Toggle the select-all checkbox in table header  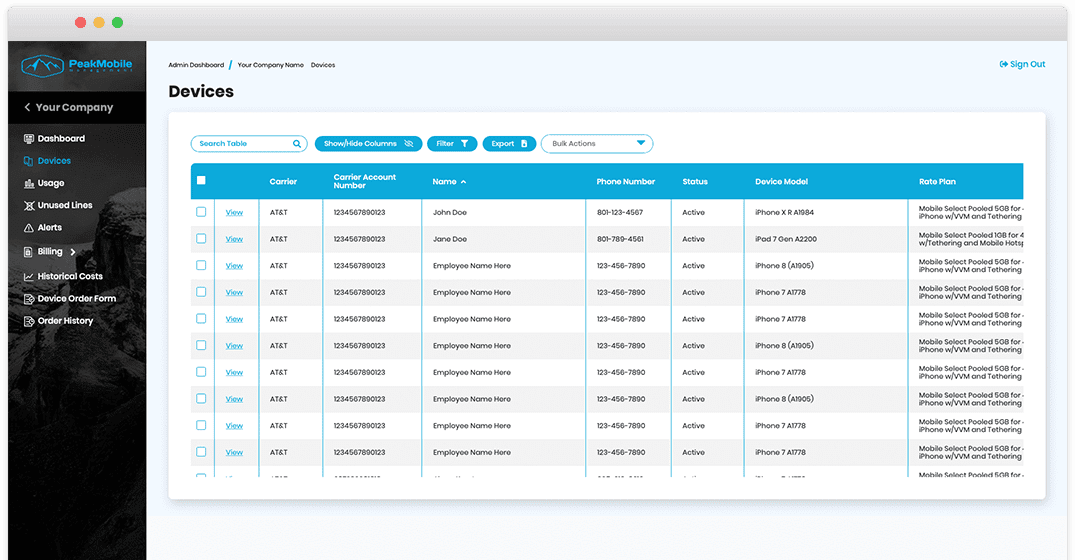pos(201,180)
